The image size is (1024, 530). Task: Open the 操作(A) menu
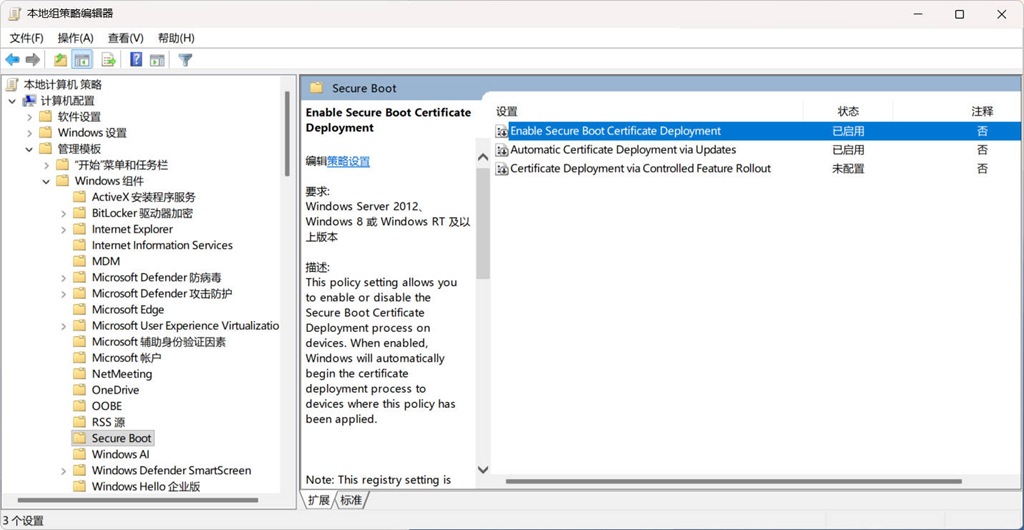(x=75, y=38)
